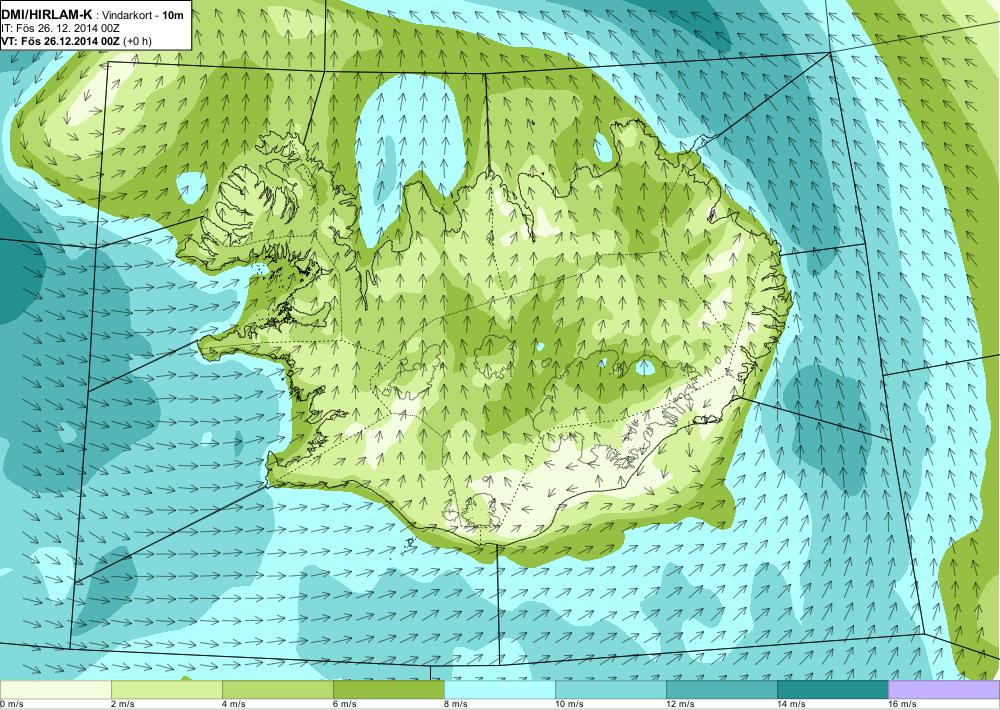Click the 12-14 m/s teal legend swatch
Screen dimensions: 1000x710
722,689
